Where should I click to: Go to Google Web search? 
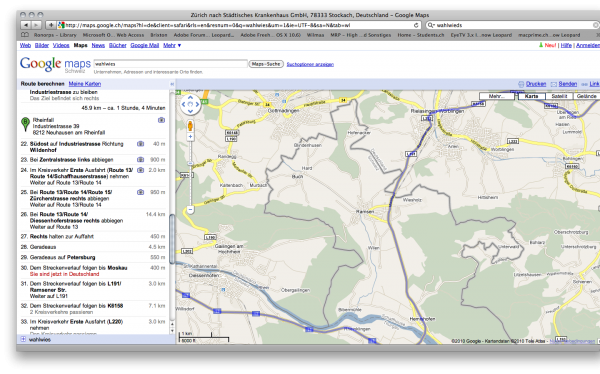click(25, 45)
